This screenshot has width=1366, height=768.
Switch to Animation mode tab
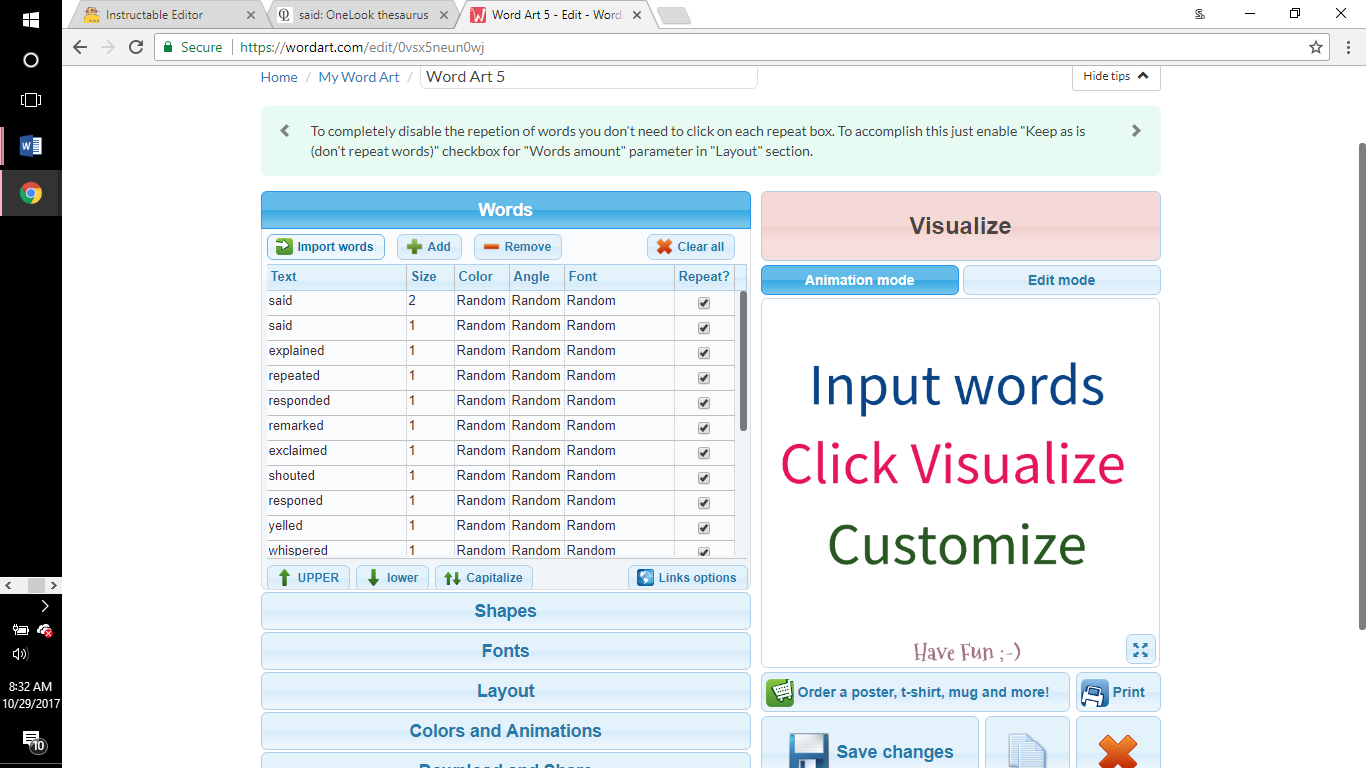coord(860,280)
